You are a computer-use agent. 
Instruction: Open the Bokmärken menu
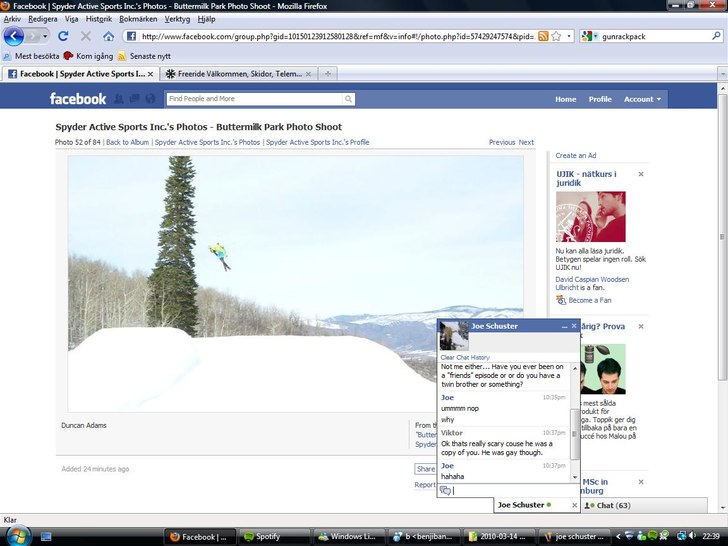[138, 19]
